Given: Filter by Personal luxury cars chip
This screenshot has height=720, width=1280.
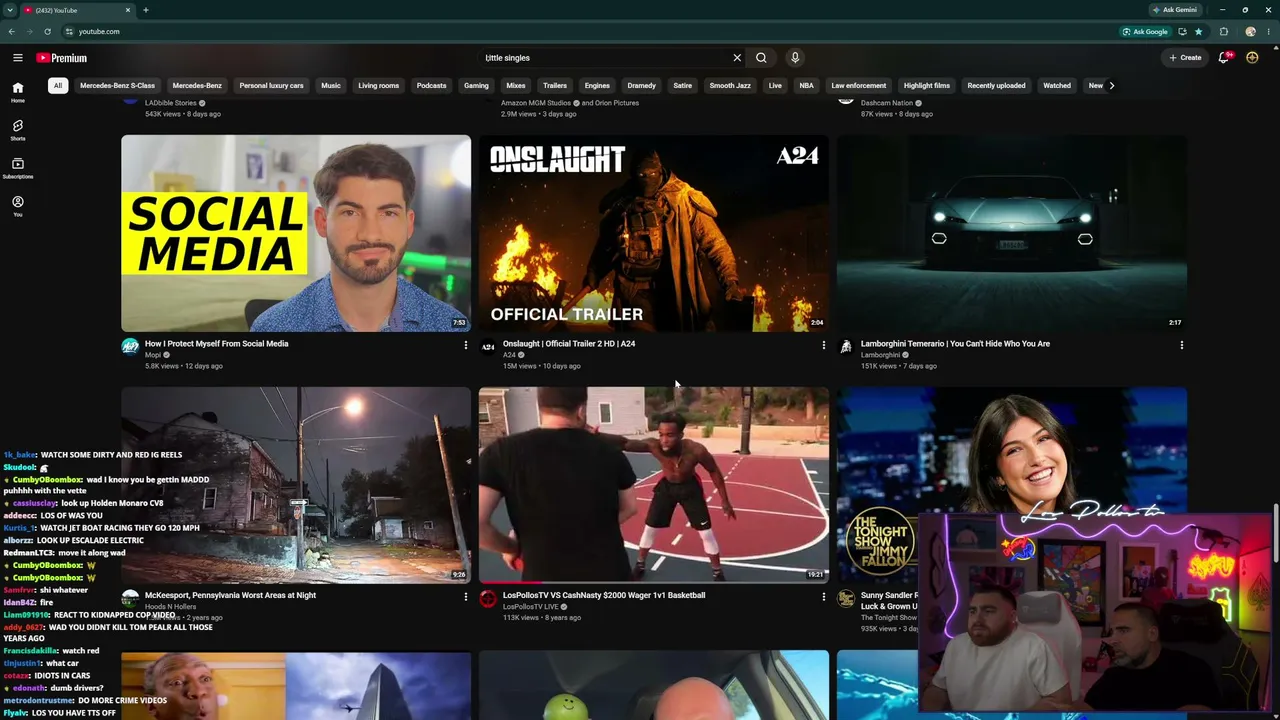Looking at the screenshot, I should pyautogui.click(x=271, y=86).
